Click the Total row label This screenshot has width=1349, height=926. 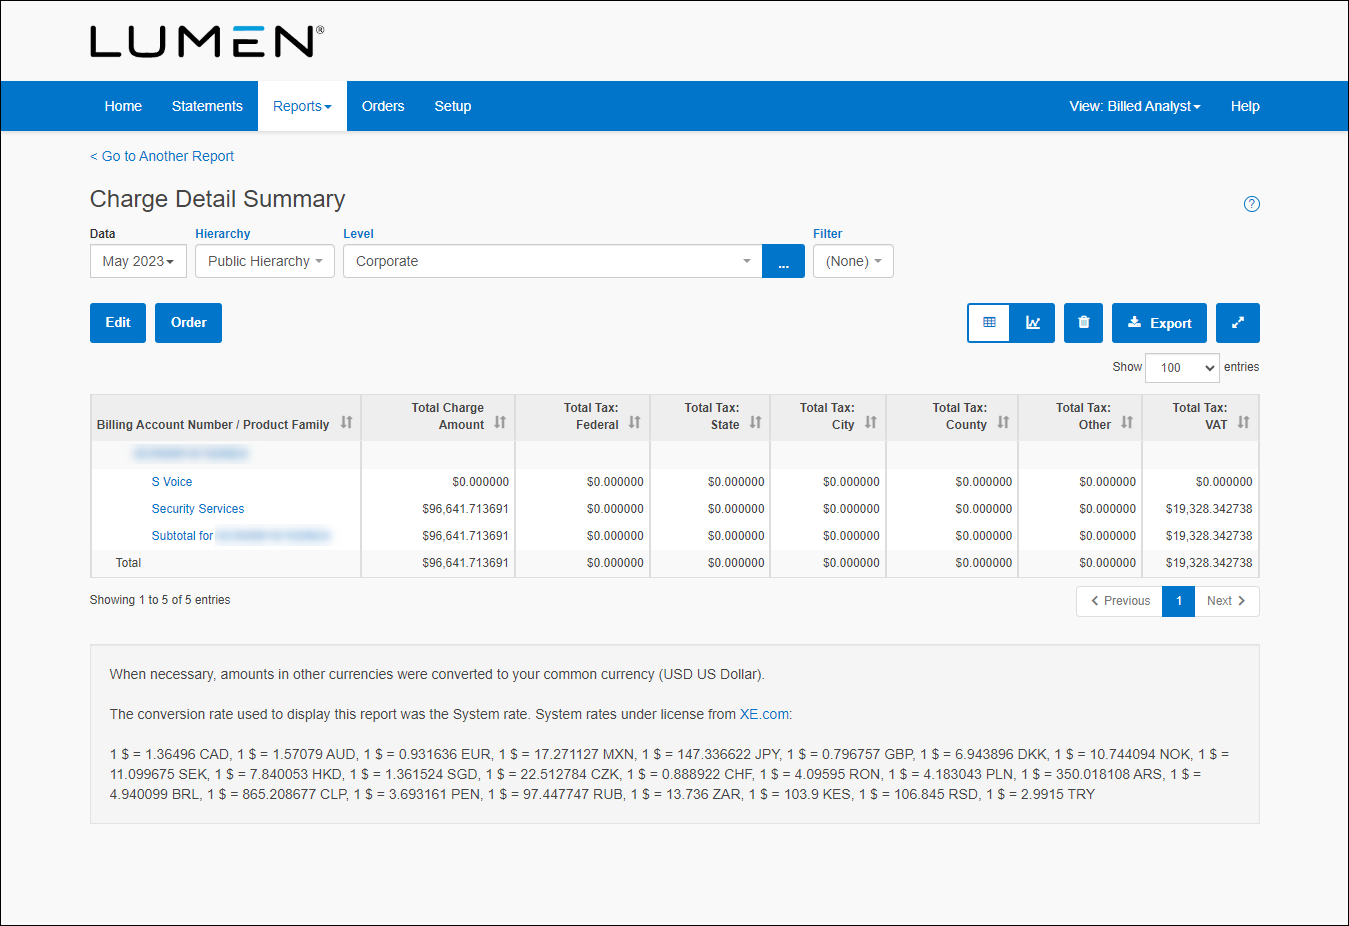click(x=128, y=563)
